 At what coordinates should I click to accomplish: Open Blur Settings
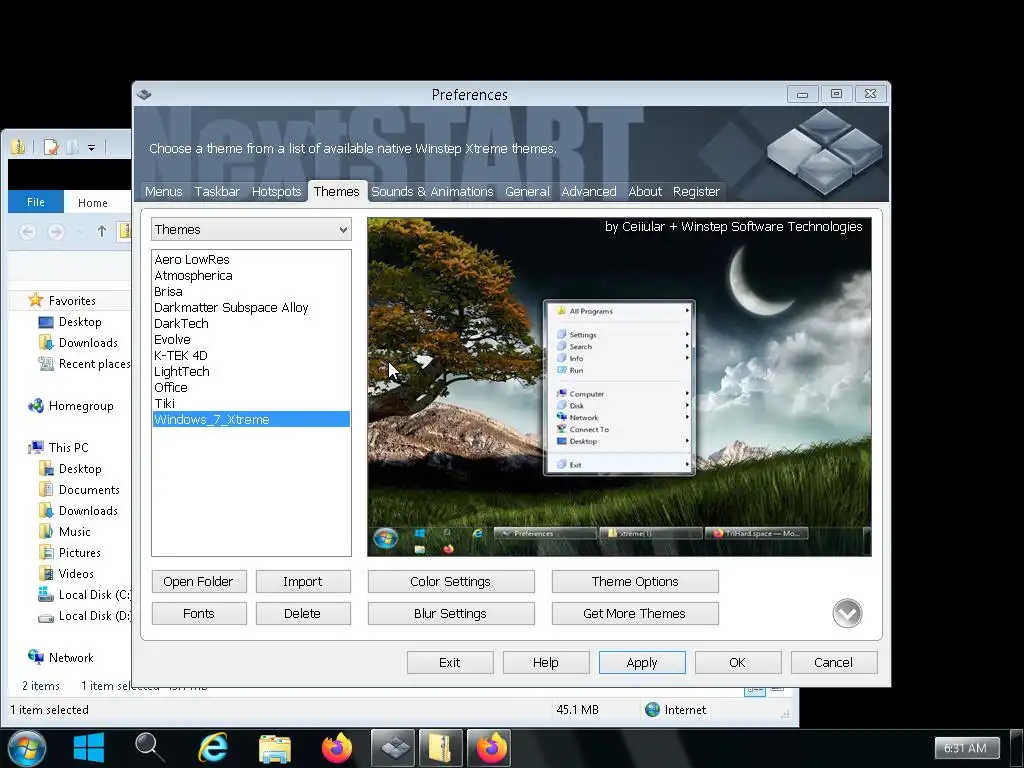451,613
